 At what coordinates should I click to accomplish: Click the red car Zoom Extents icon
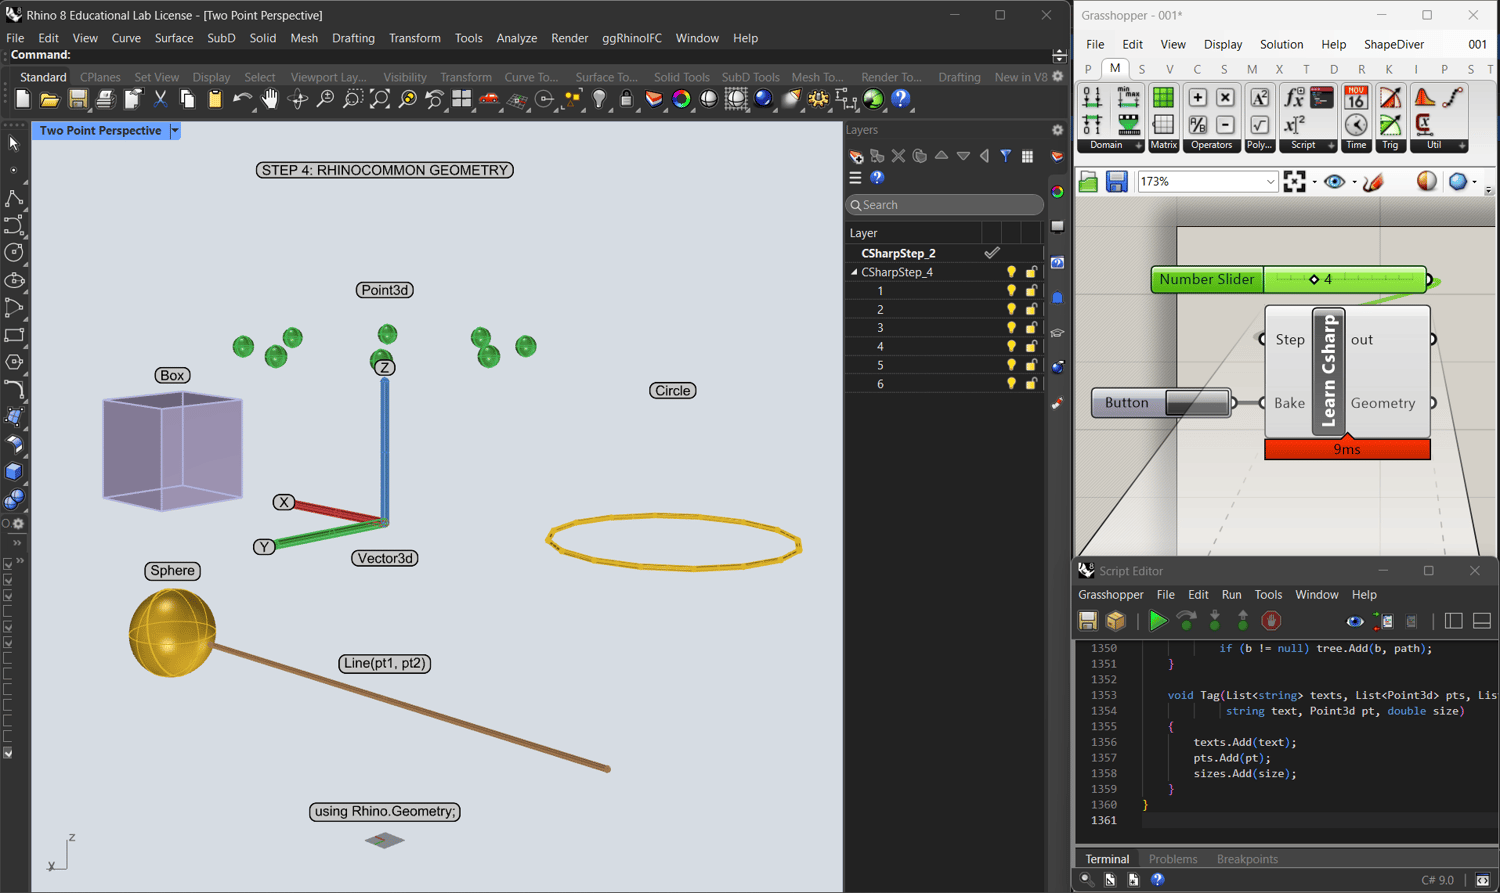point(489,99)
